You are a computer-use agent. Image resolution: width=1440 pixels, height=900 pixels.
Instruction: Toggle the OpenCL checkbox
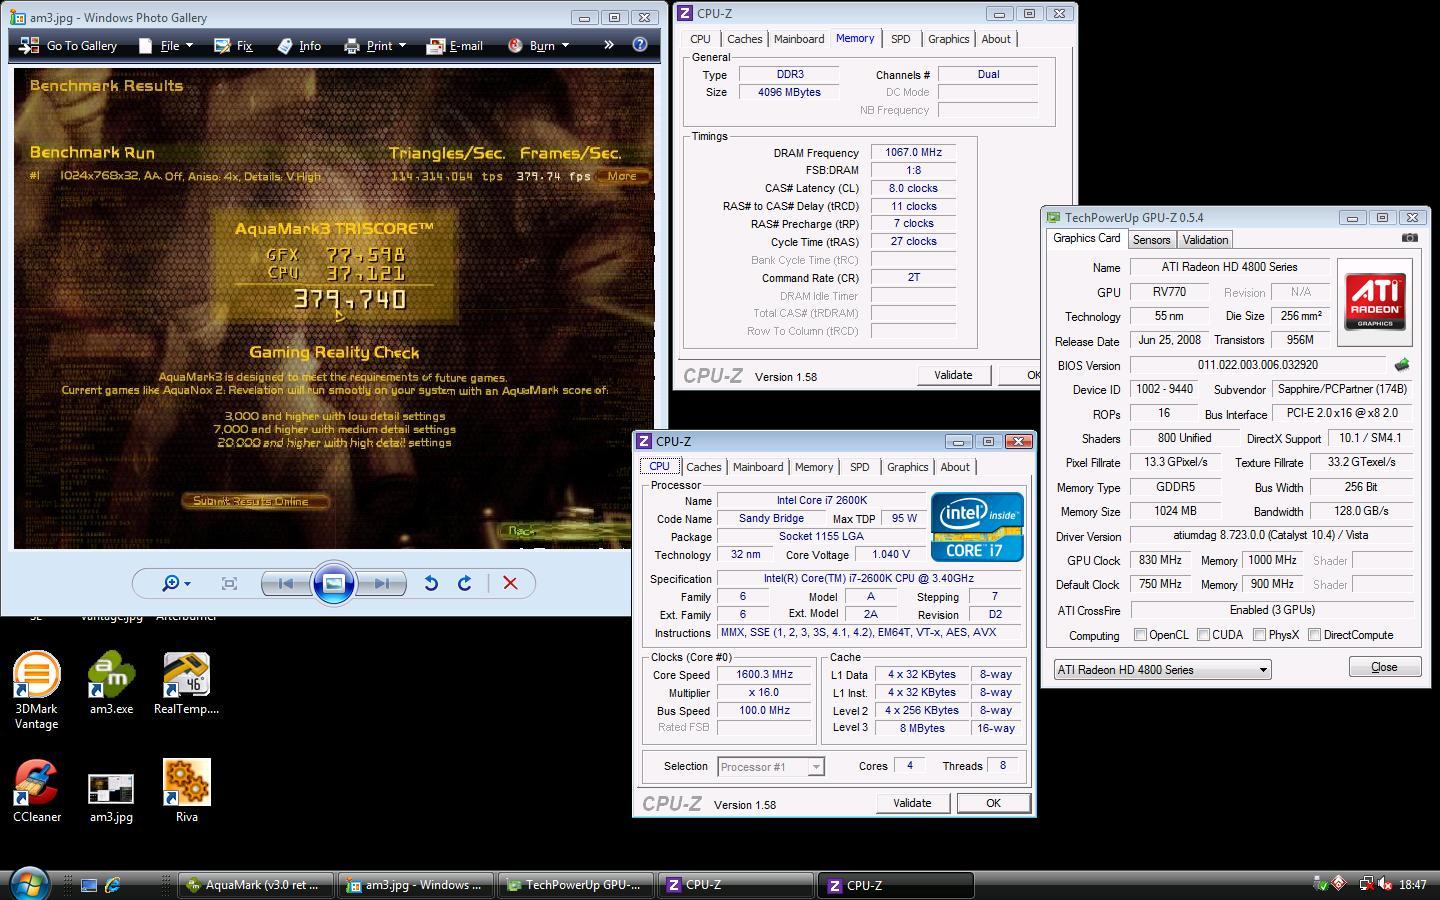(x=1140, y=635)
